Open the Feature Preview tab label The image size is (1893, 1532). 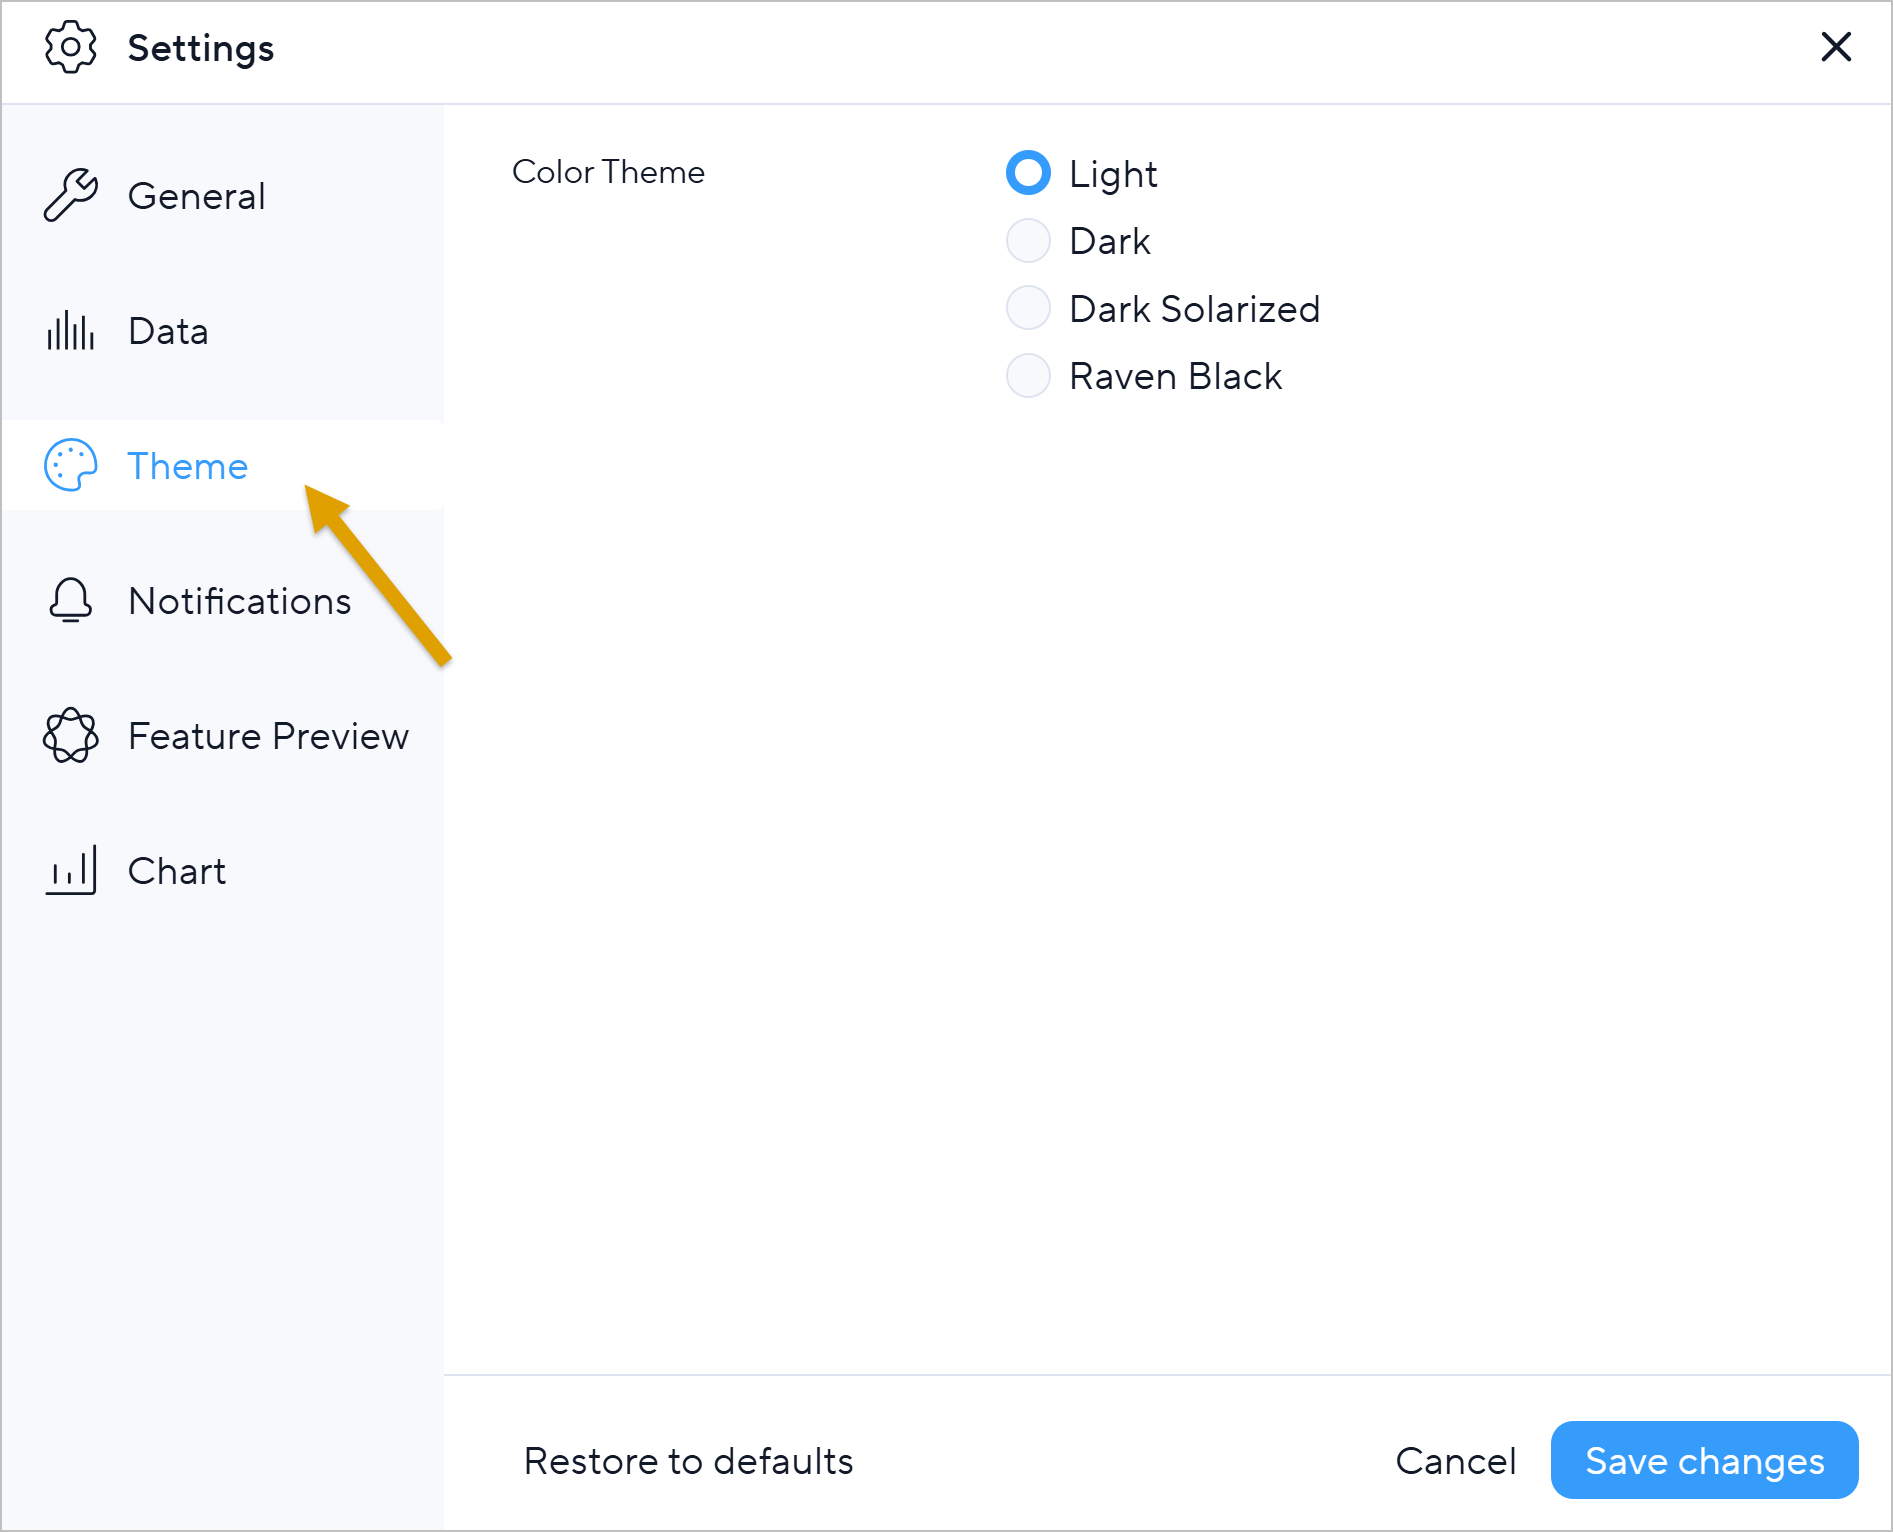pyautogui.click(x=268, y=736)
